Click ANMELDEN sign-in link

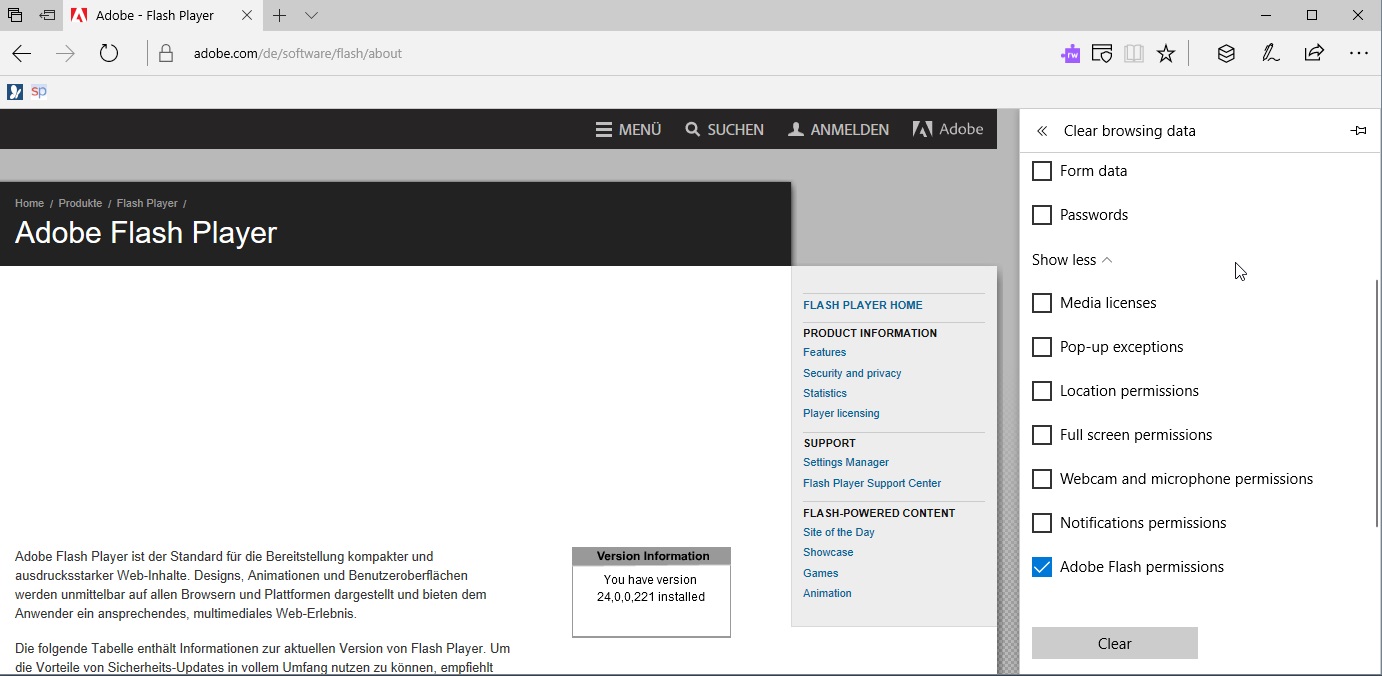(838, 130)
